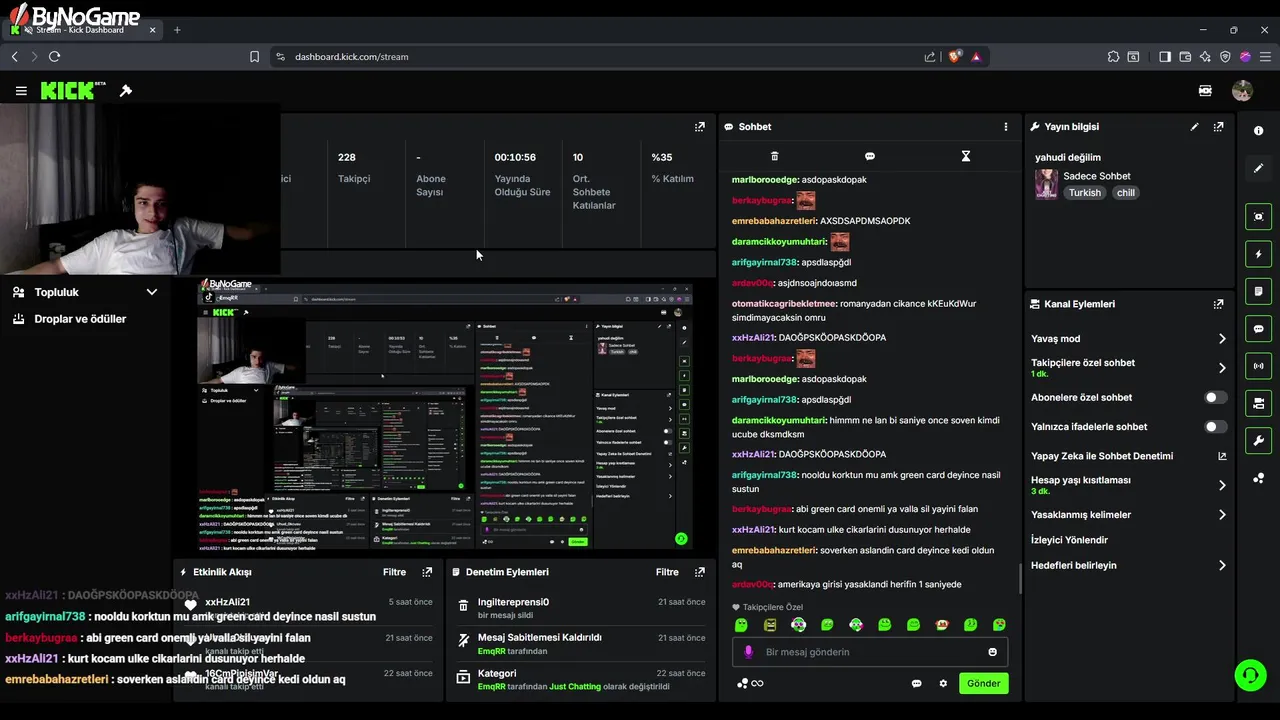Toggle Abonelere özel sohbet switch
The height and width of the screenshot is (720, 1280).
tap(1214, 397)
